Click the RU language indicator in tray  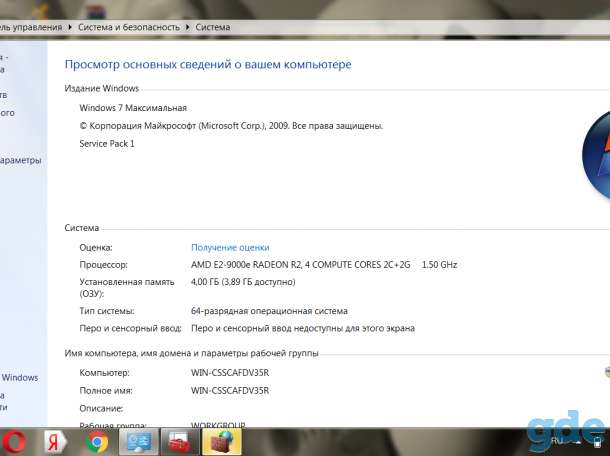coord(556,442)
